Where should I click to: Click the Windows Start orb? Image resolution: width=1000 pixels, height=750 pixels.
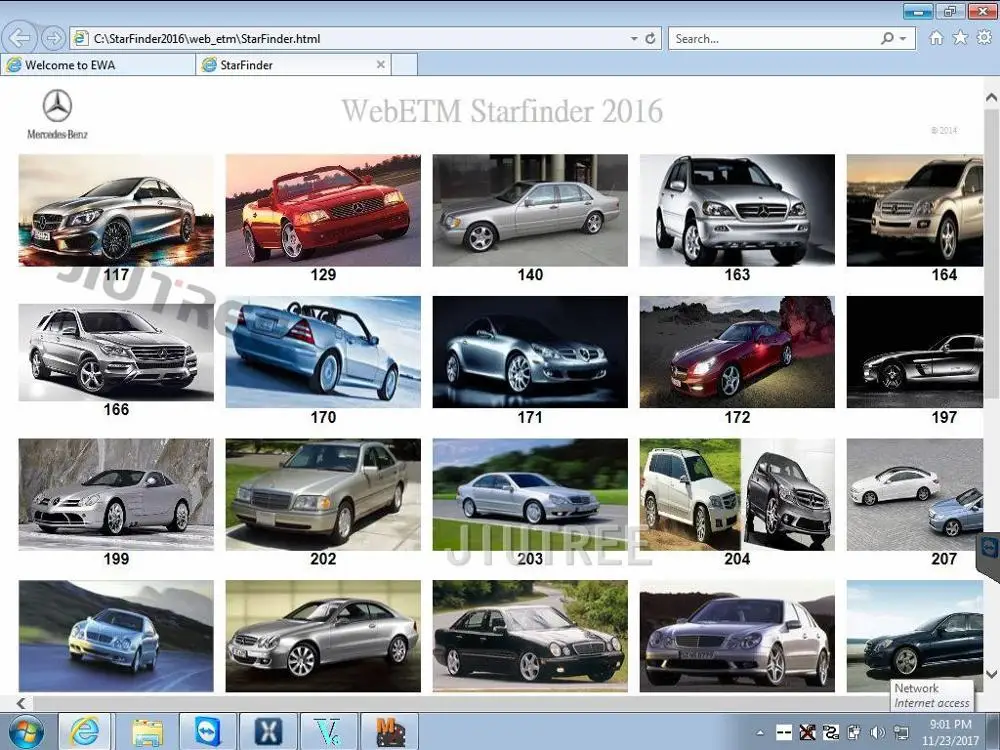click(x=25, y=731)
